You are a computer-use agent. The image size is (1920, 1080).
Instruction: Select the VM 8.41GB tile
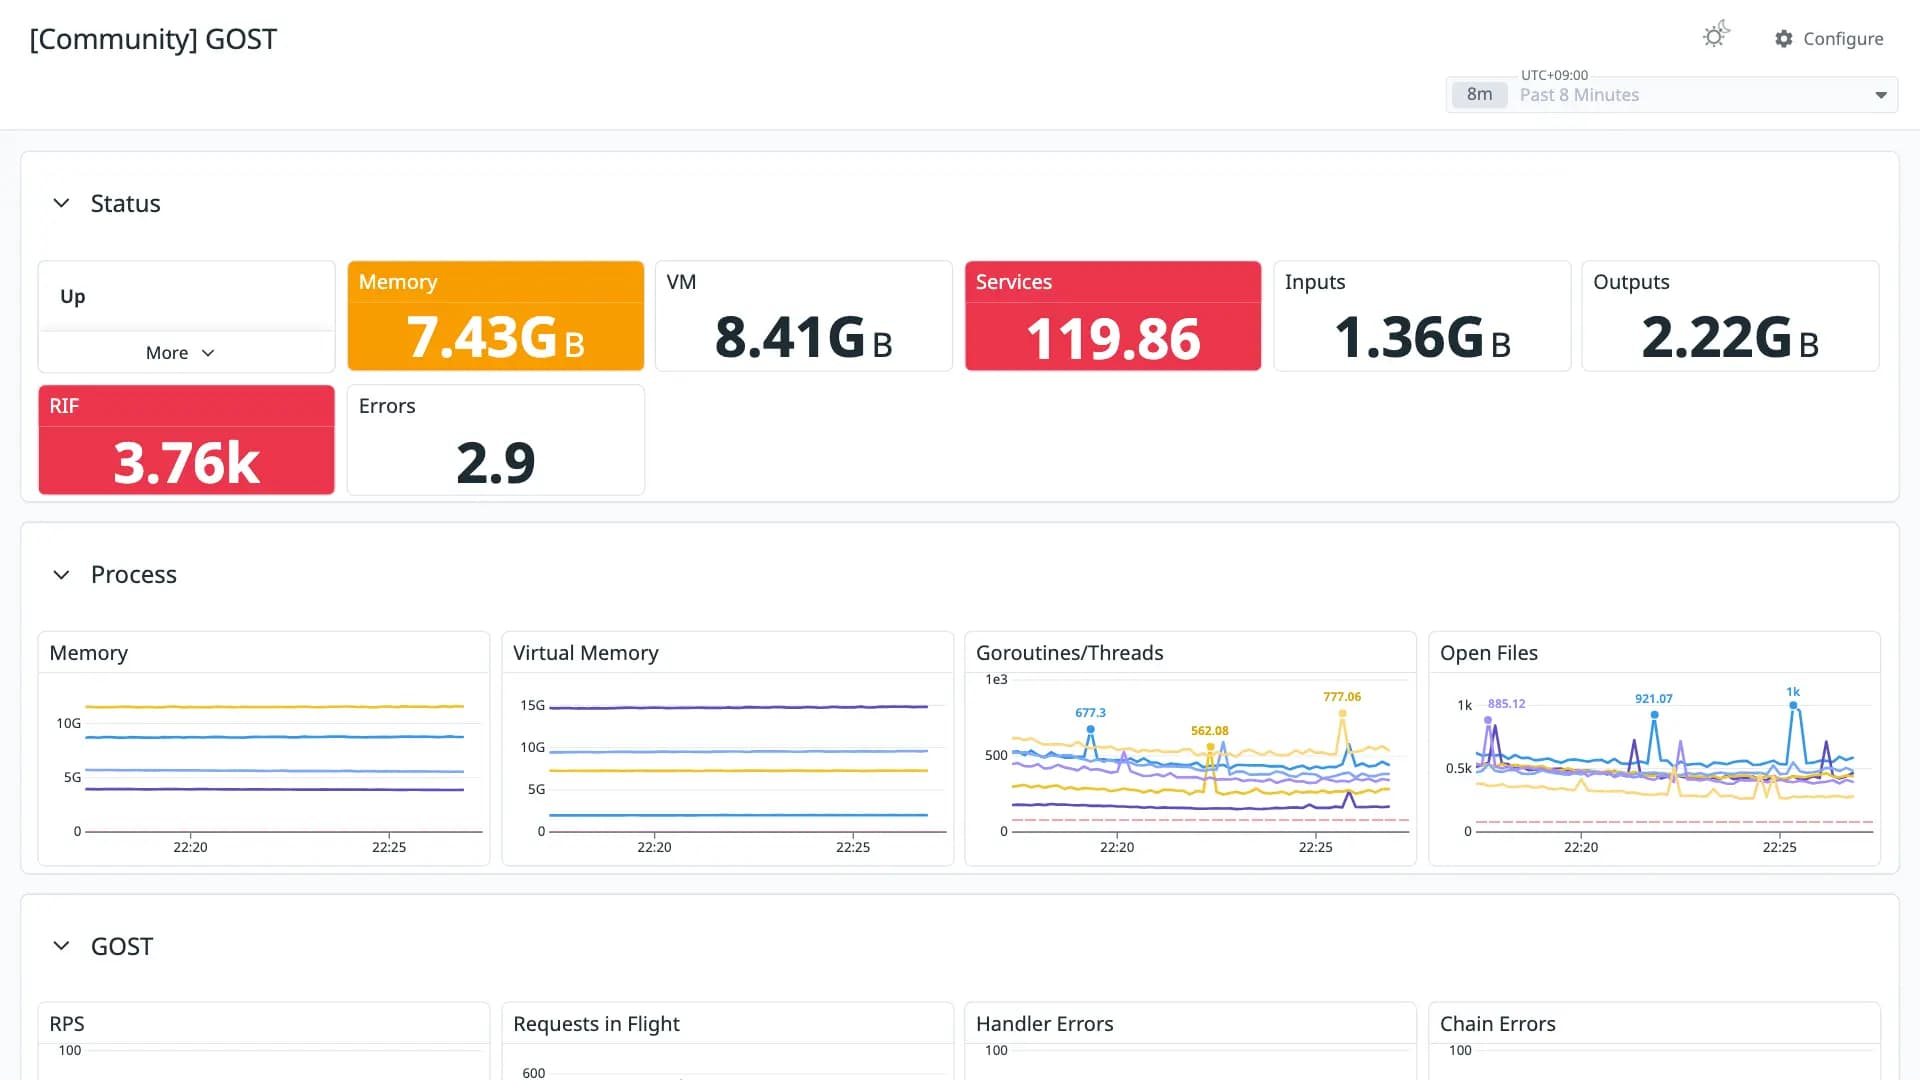click(x=804, y=316)
